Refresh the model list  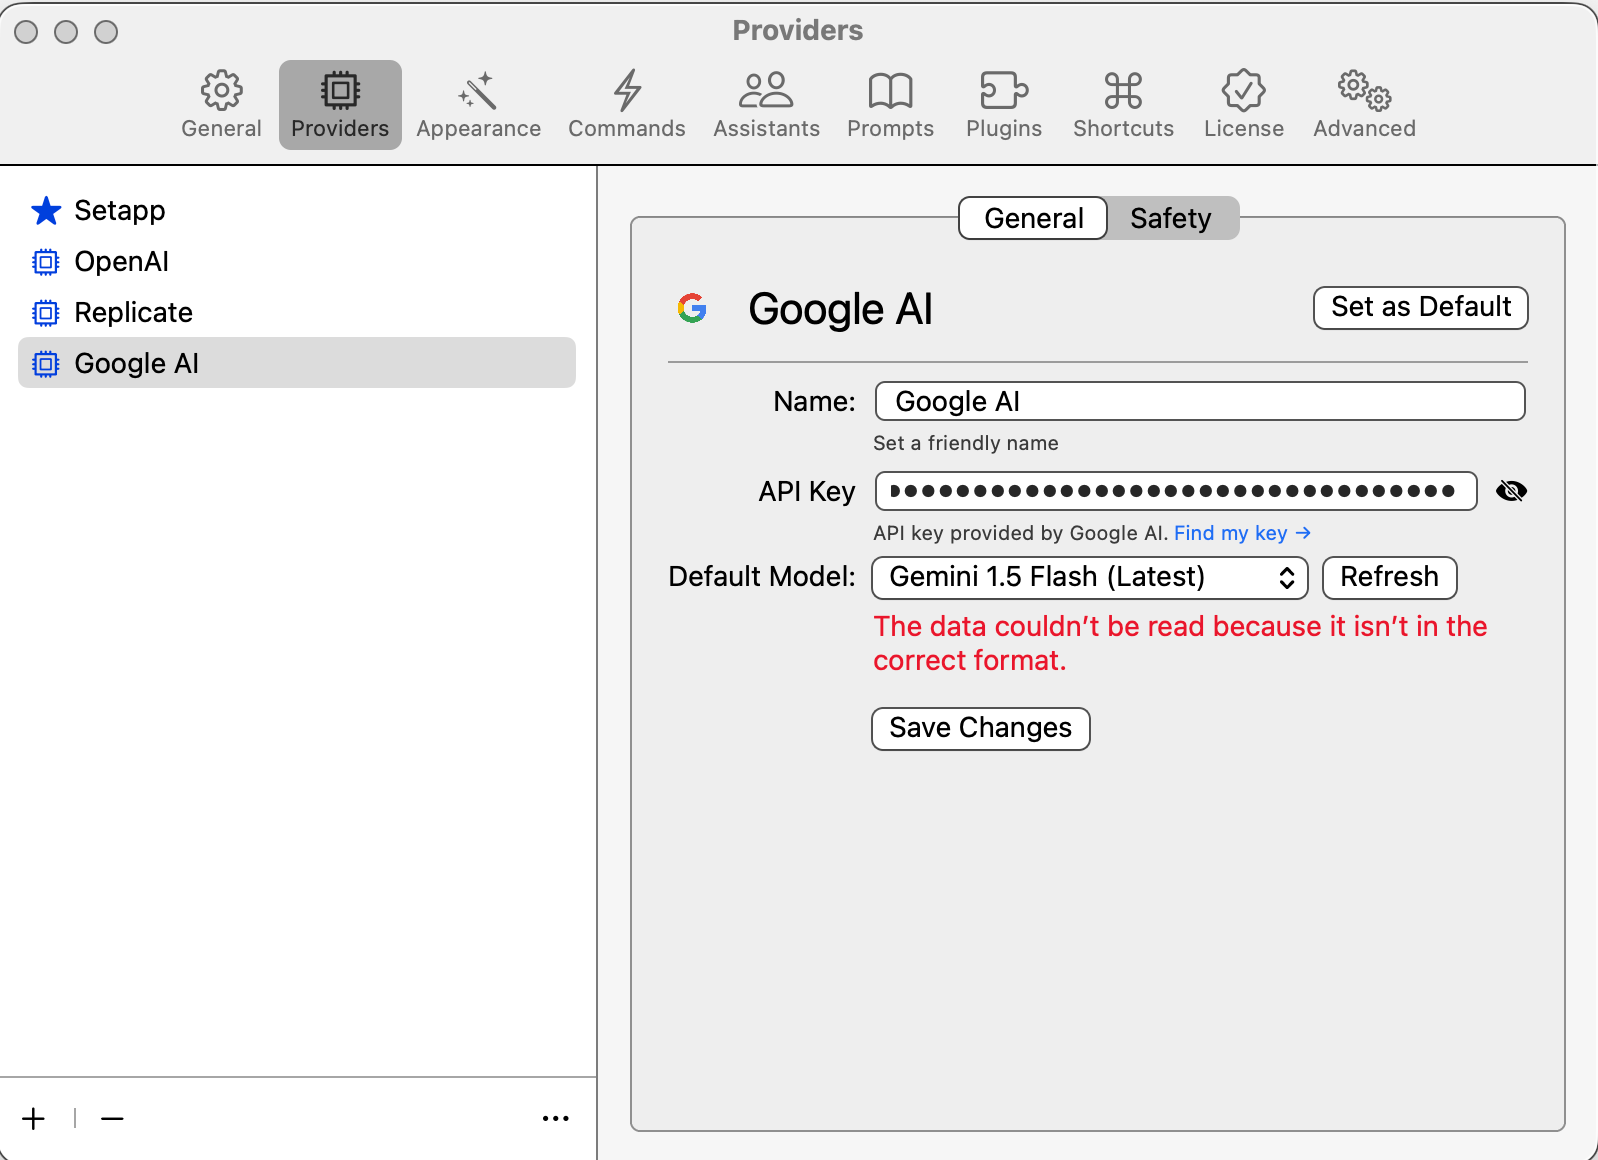tap(1389, 578)
